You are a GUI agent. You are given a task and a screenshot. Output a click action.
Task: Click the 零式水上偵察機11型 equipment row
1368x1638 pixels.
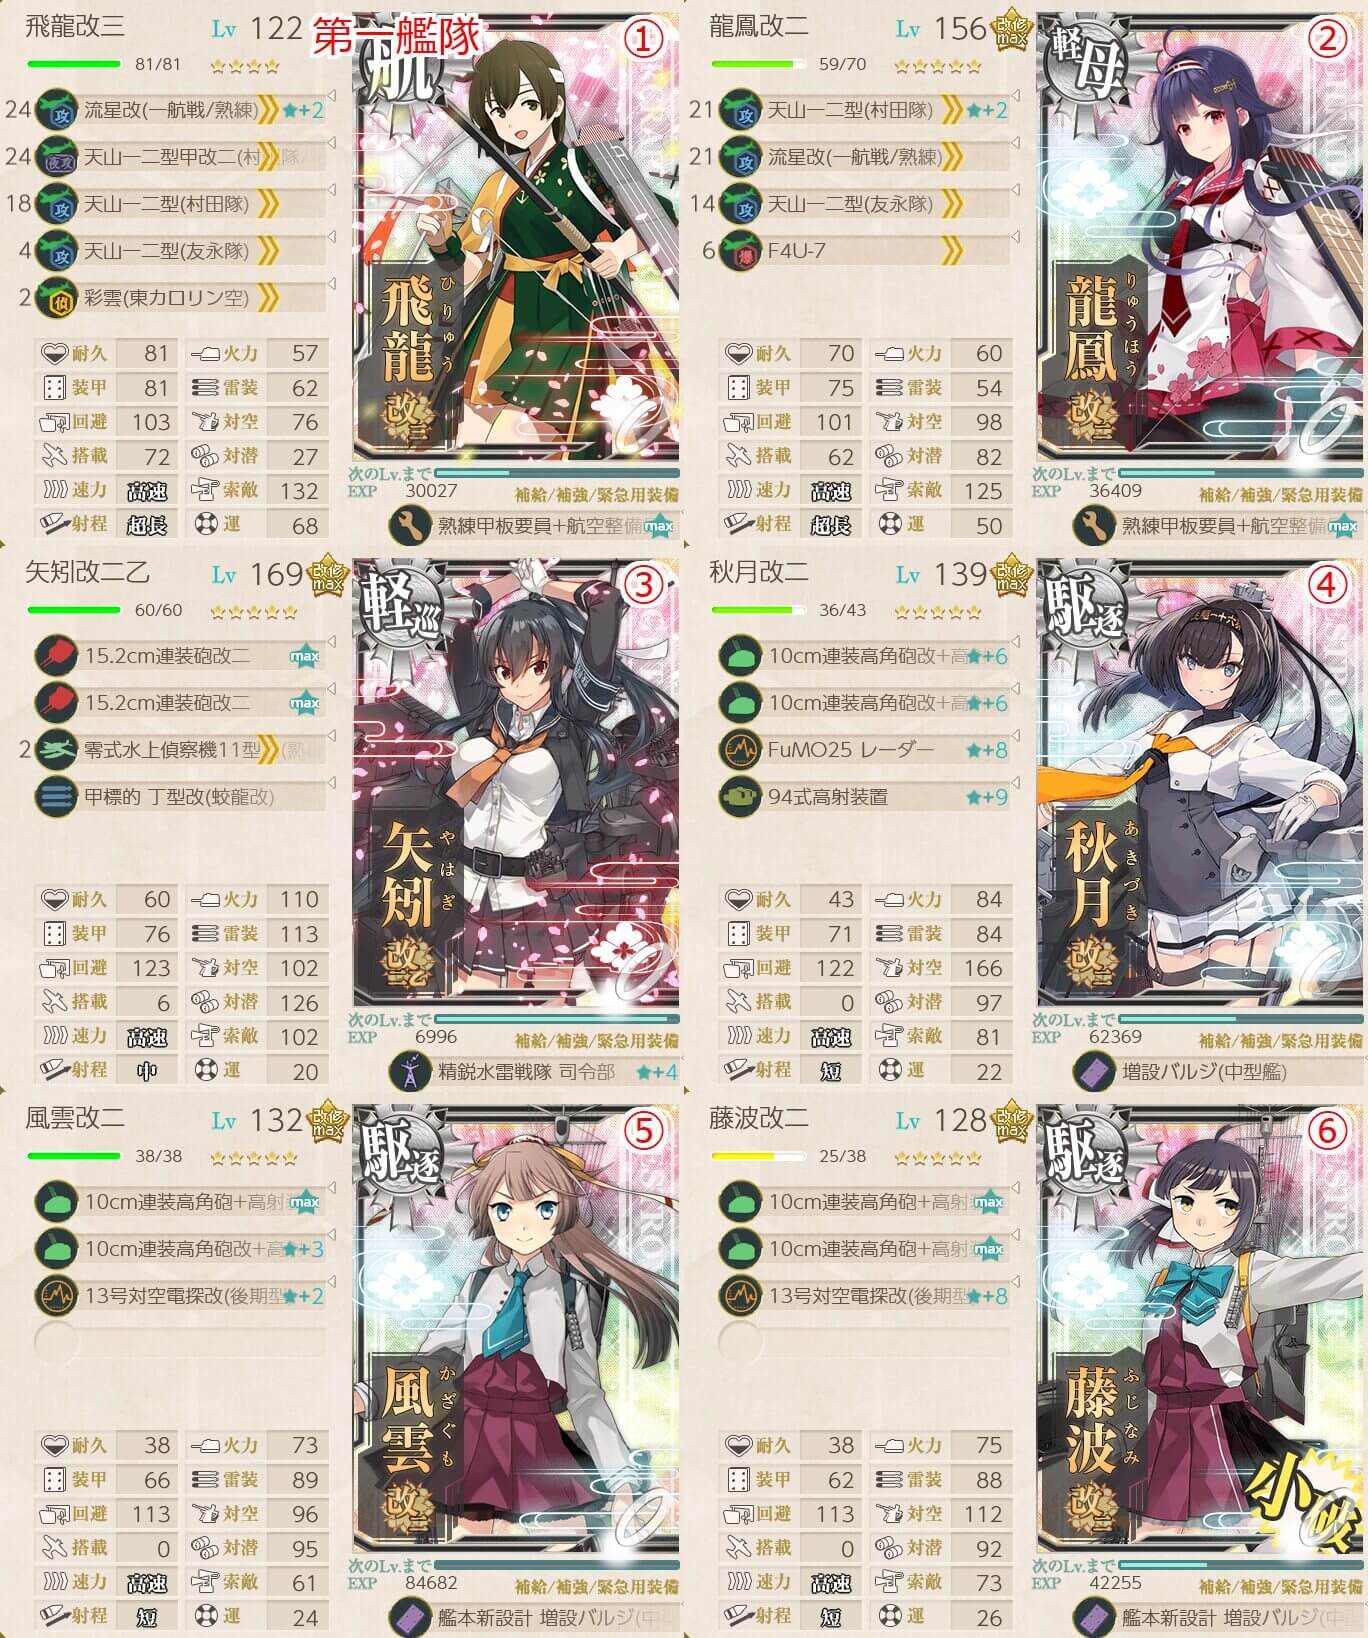[x=180, y=750]
